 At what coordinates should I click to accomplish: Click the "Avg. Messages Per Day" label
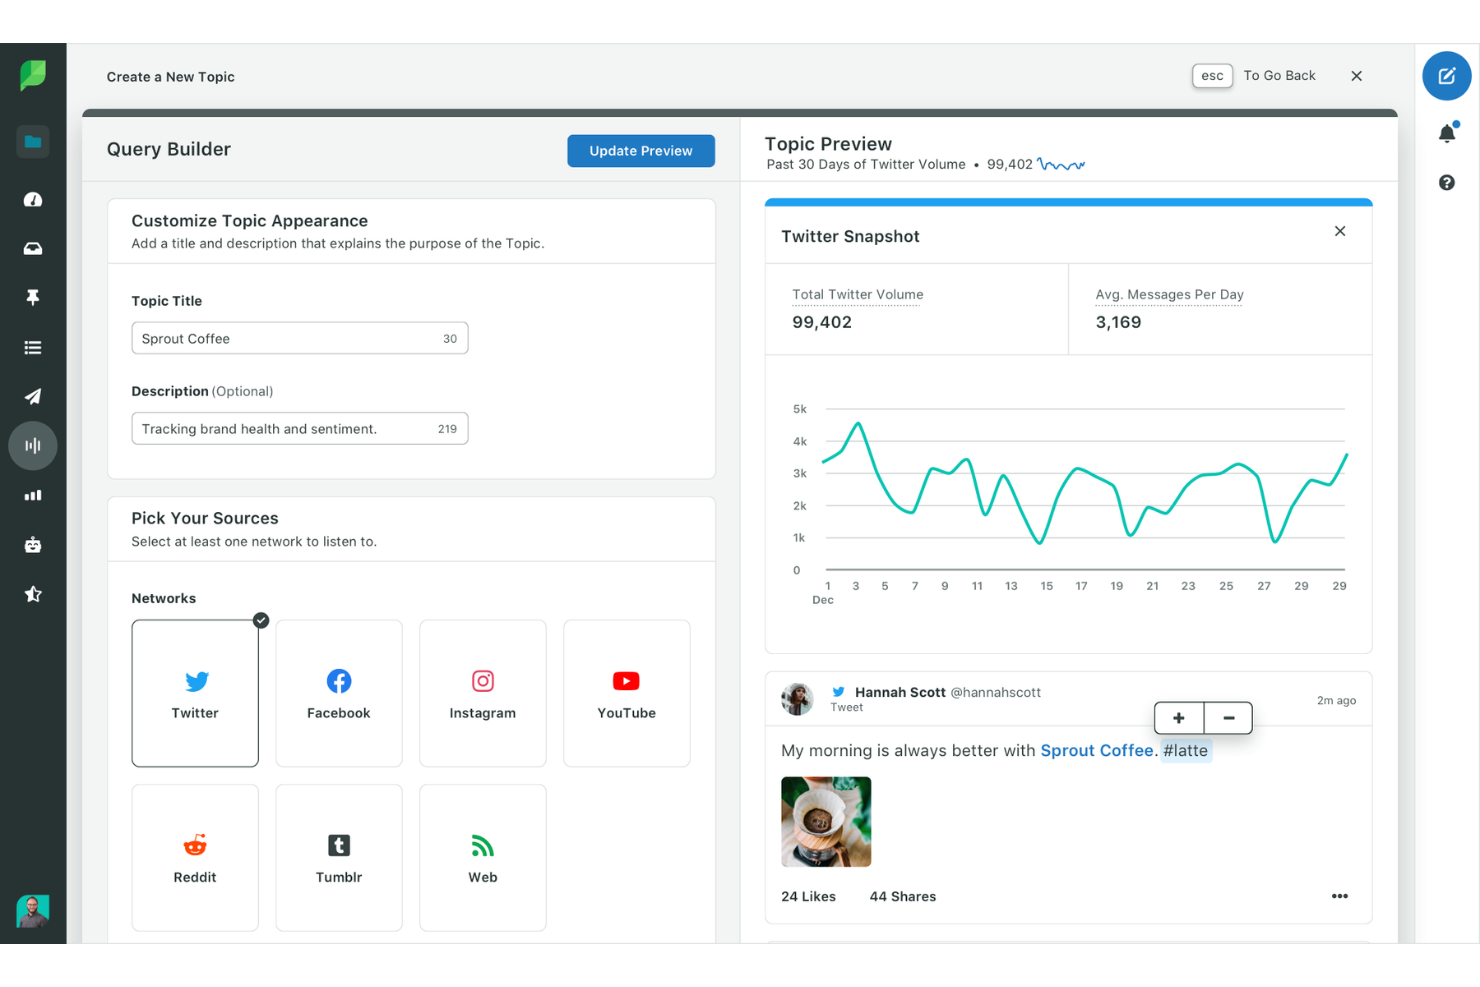(x=1170, y=295)
